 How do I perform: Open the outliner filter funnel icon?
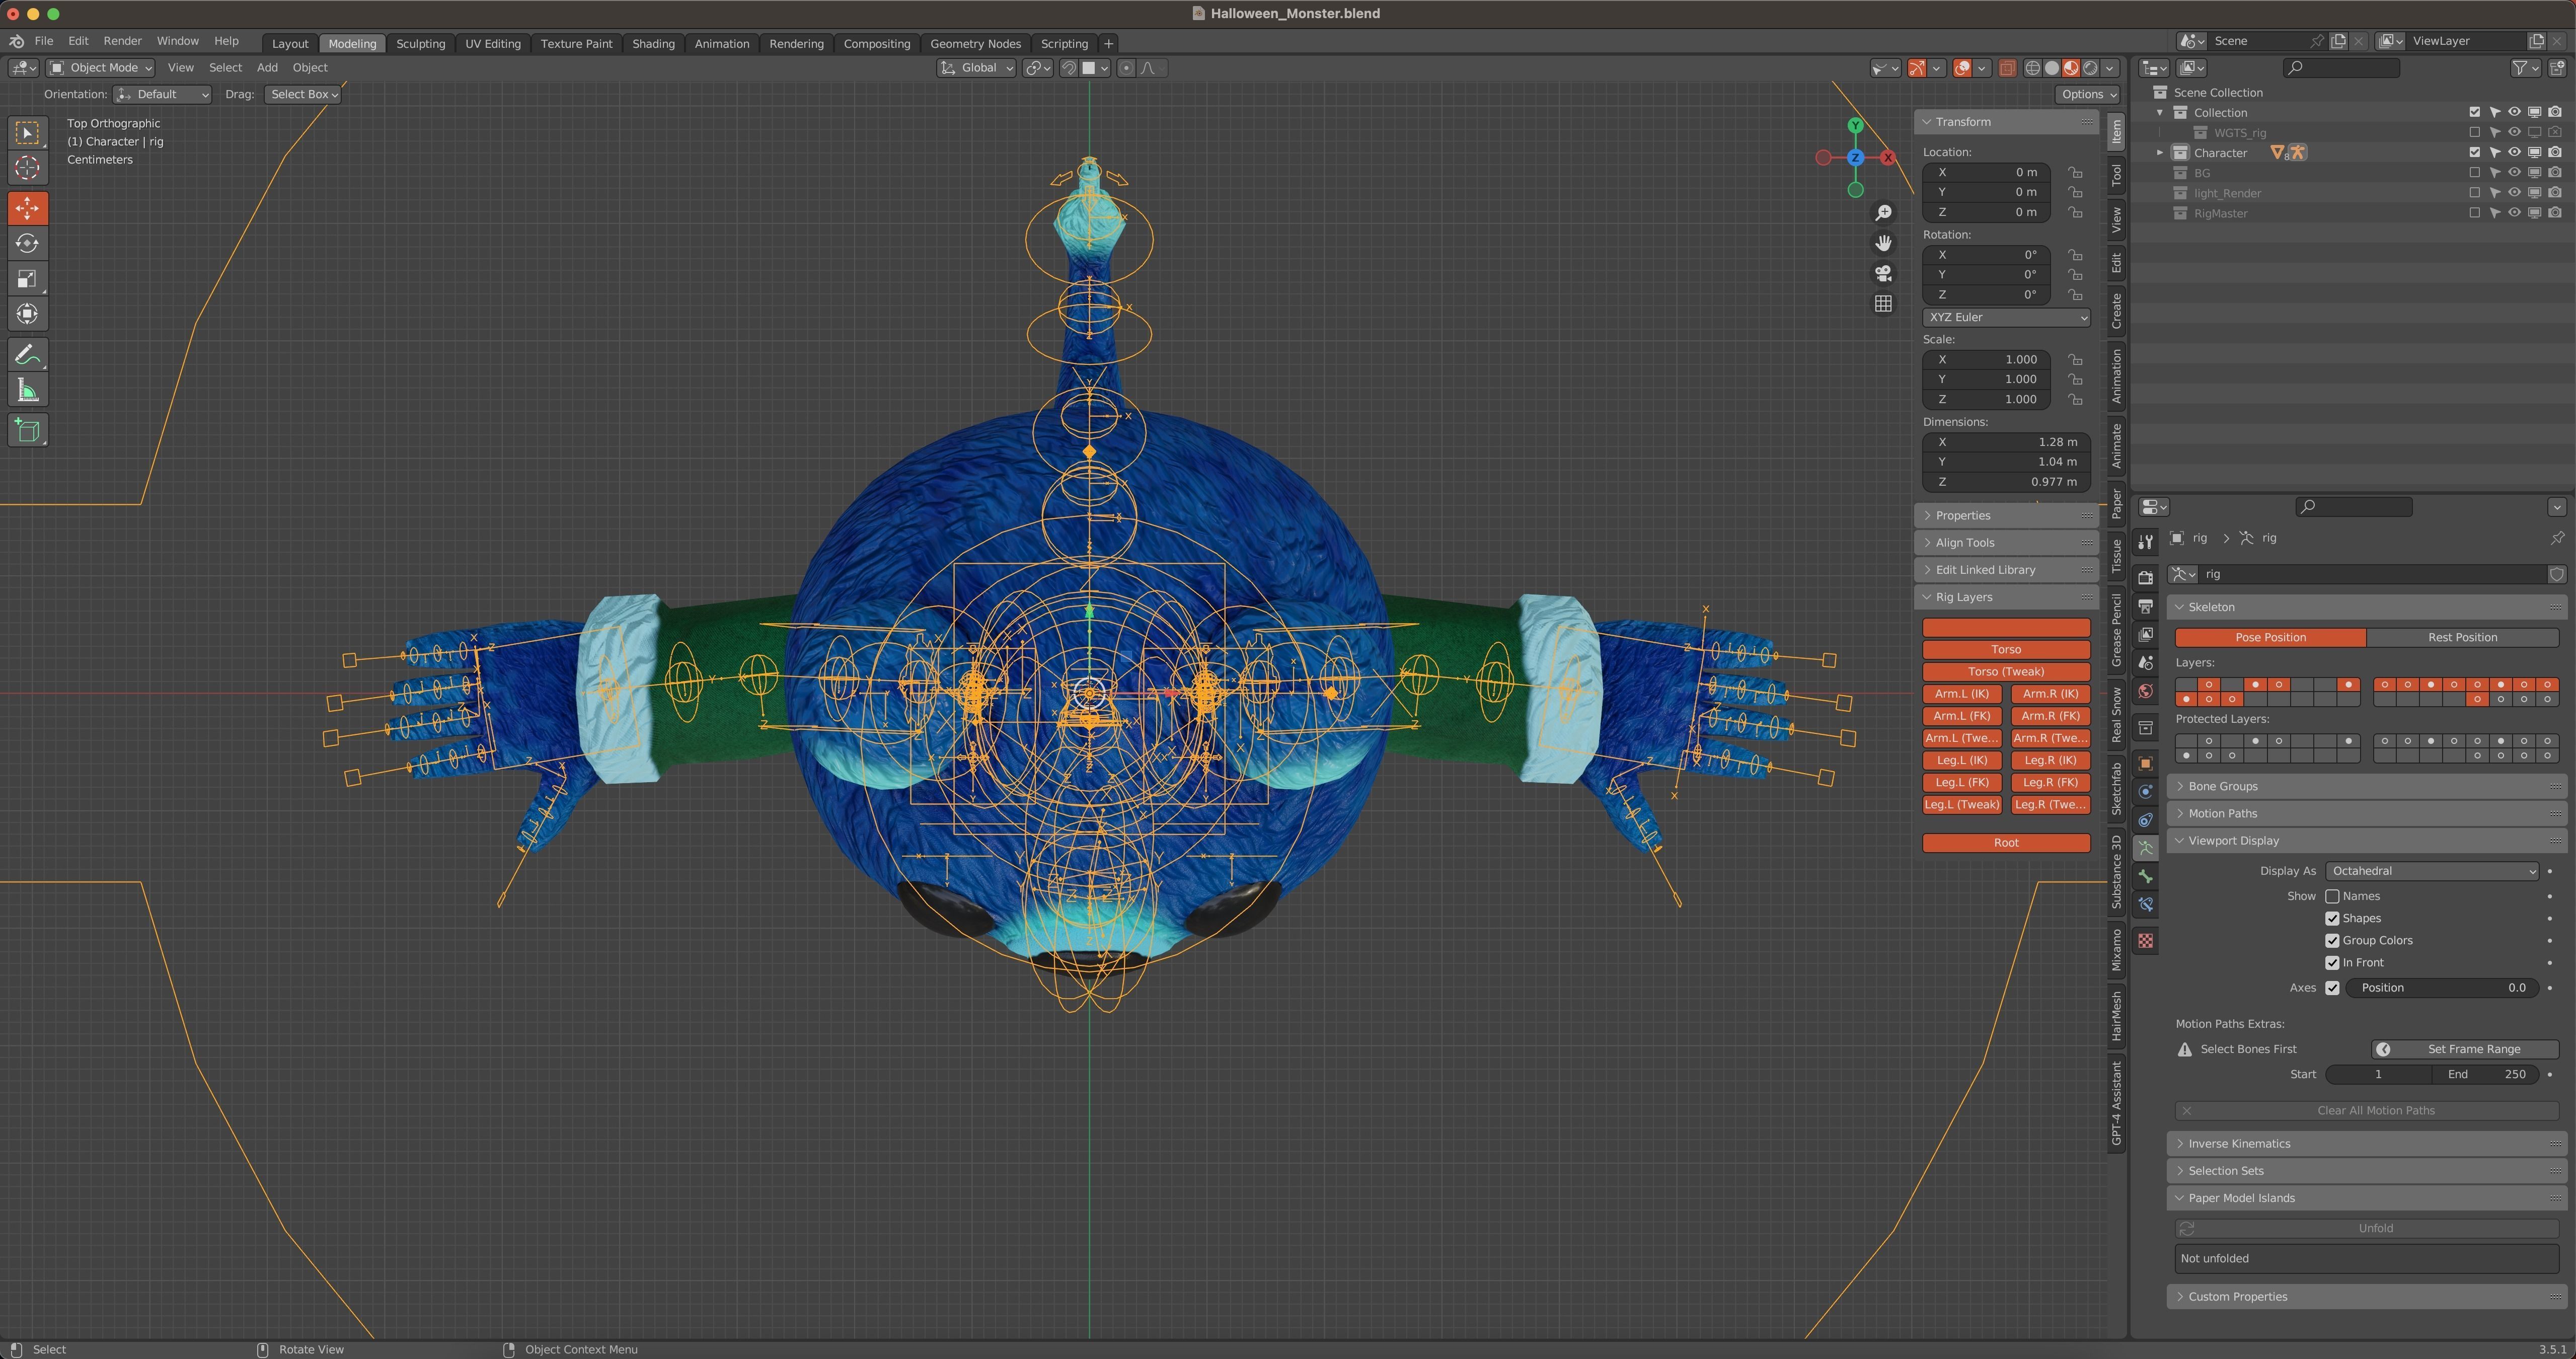[2519, 68]
